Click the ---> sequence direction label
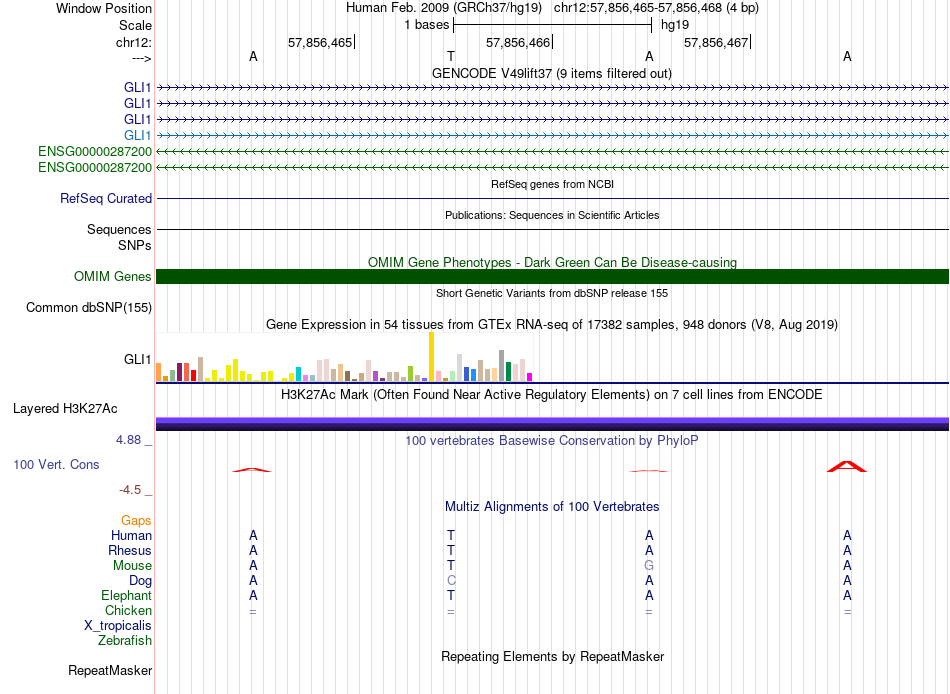 (x=141, y=58)
